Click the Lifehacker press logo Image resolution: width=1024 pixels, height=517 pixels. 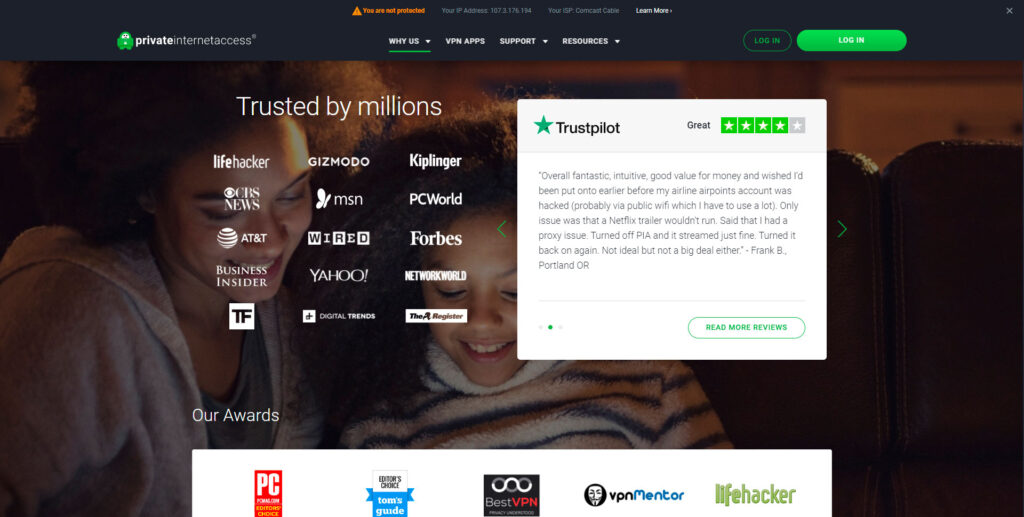(x=241, y=161)
